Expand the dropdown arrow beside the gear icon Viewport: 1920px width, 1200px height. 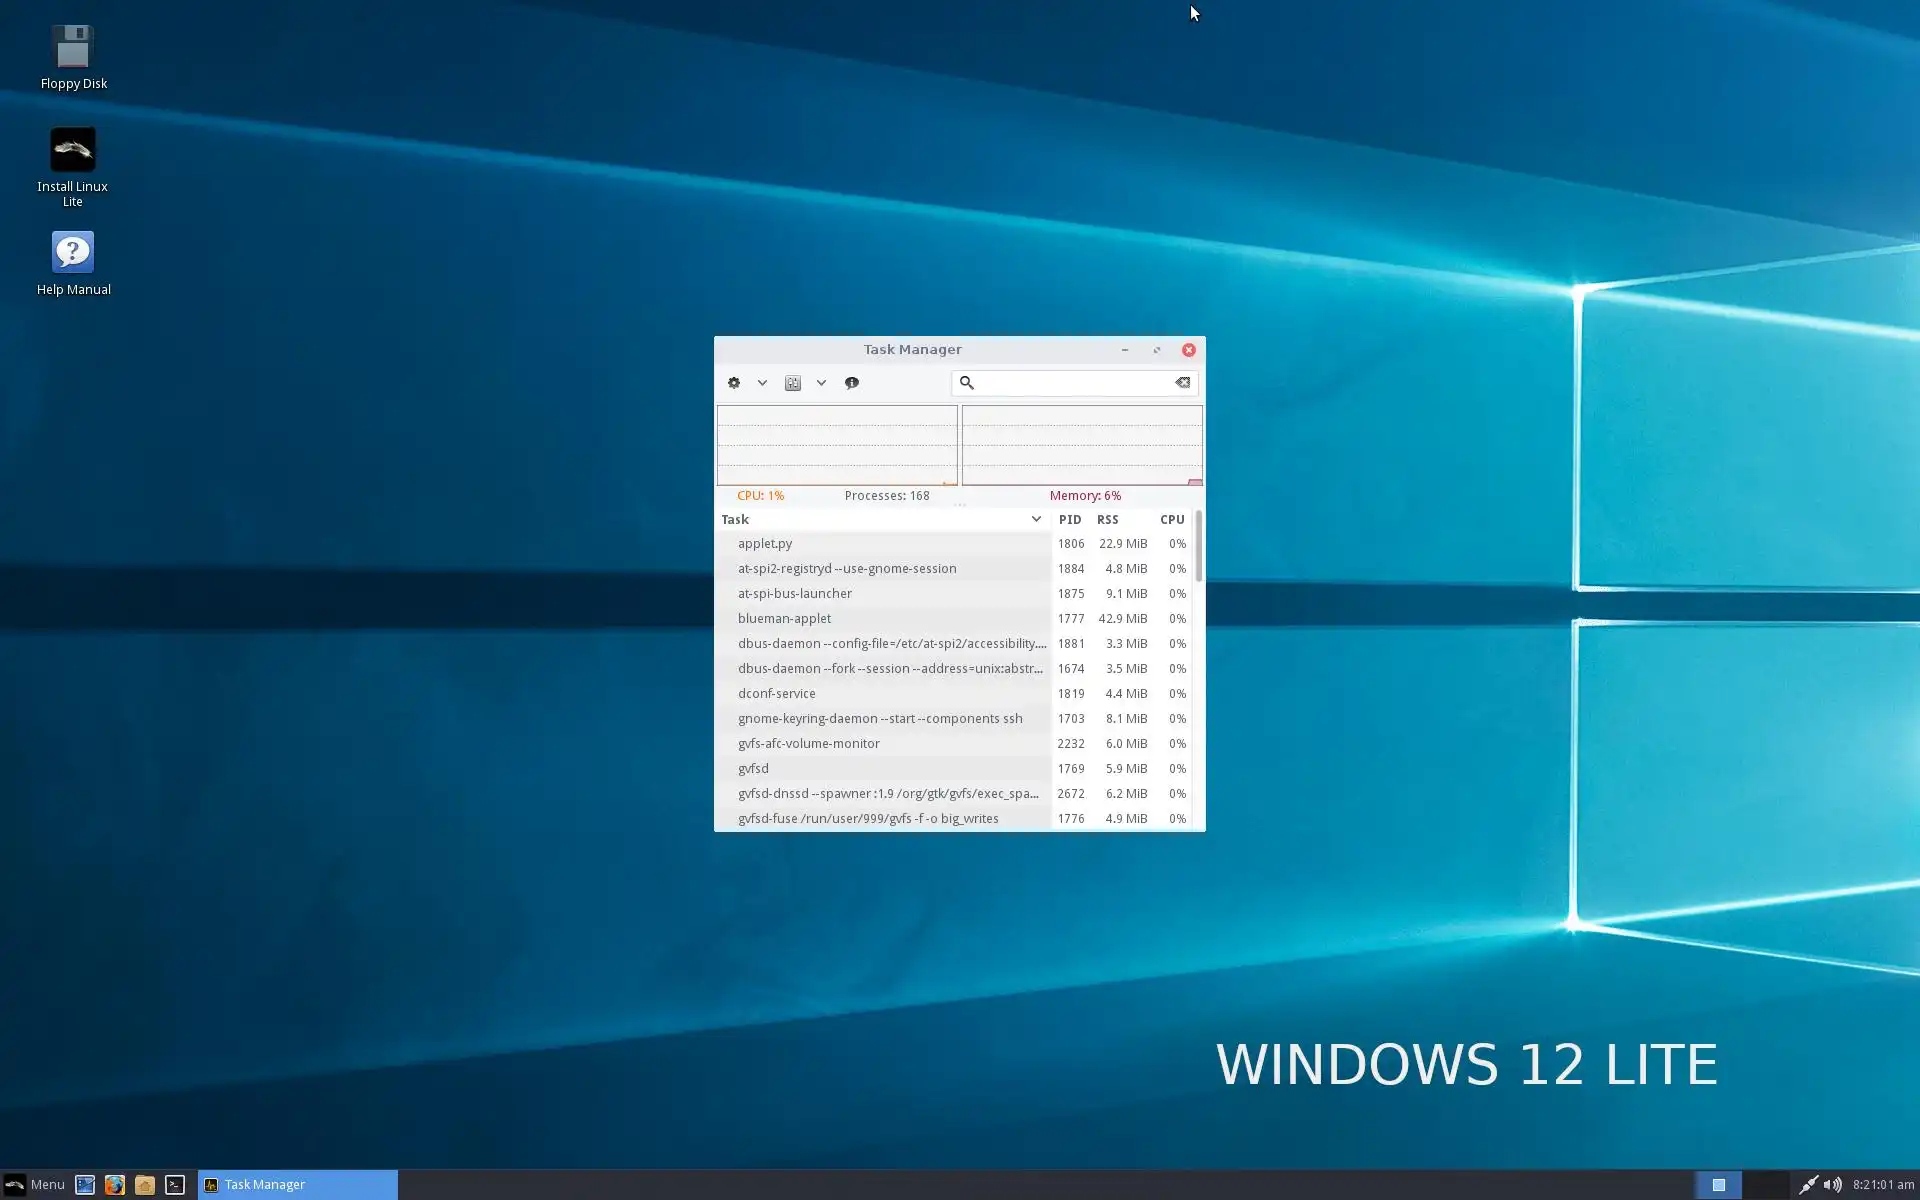[762, 383]
